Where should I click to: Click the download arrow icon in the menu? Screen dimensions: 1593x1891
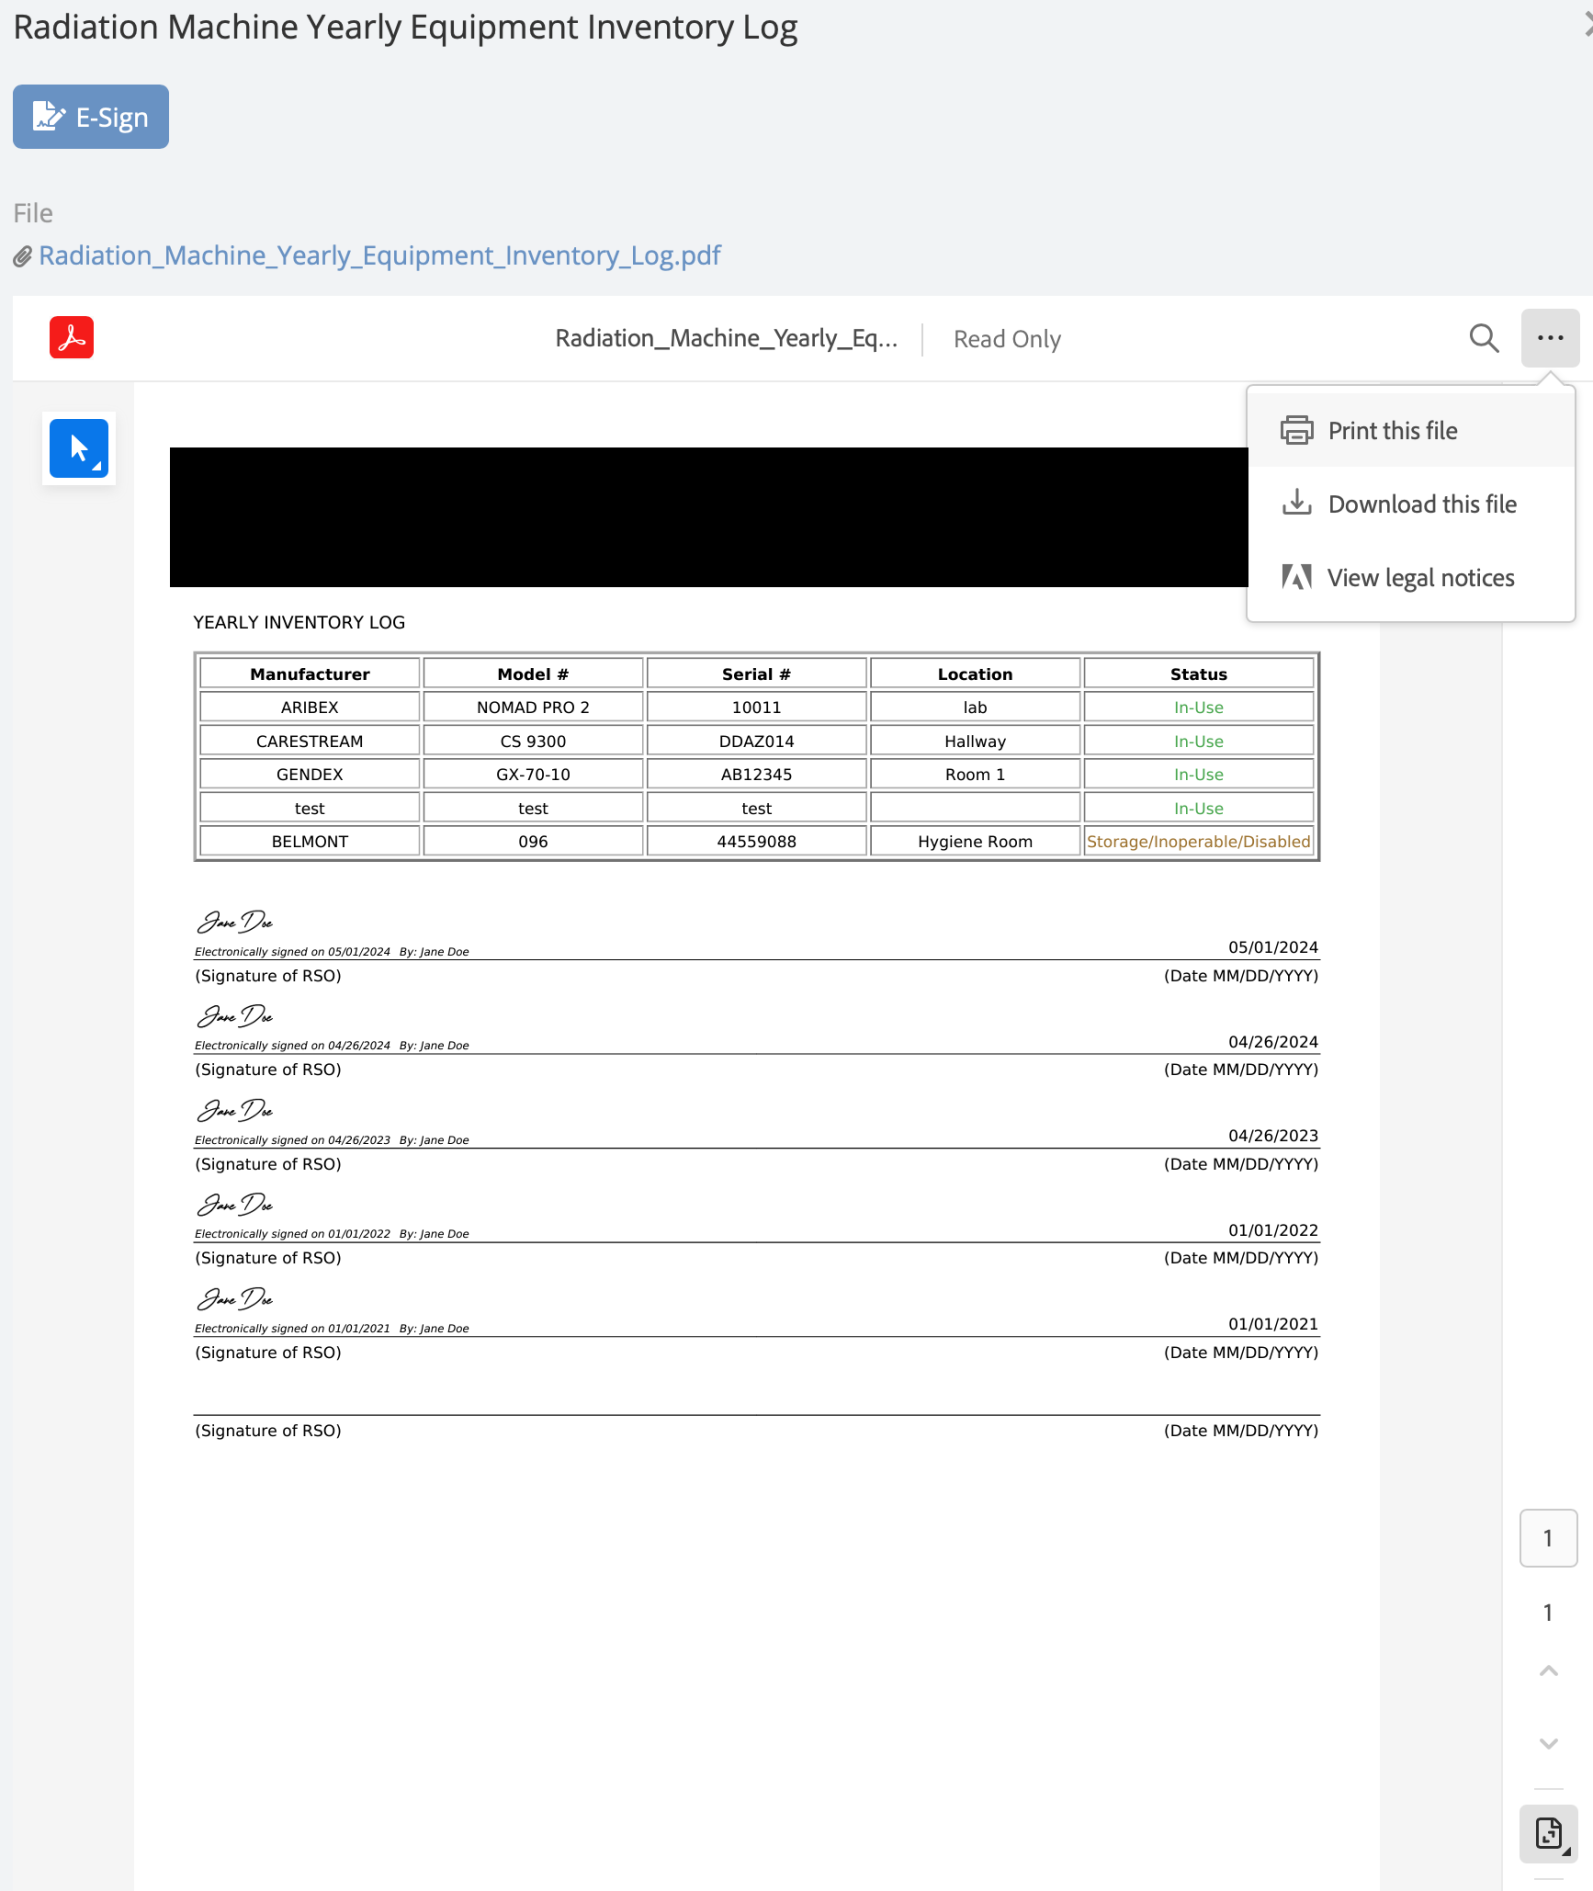[x=1296, y=503]
